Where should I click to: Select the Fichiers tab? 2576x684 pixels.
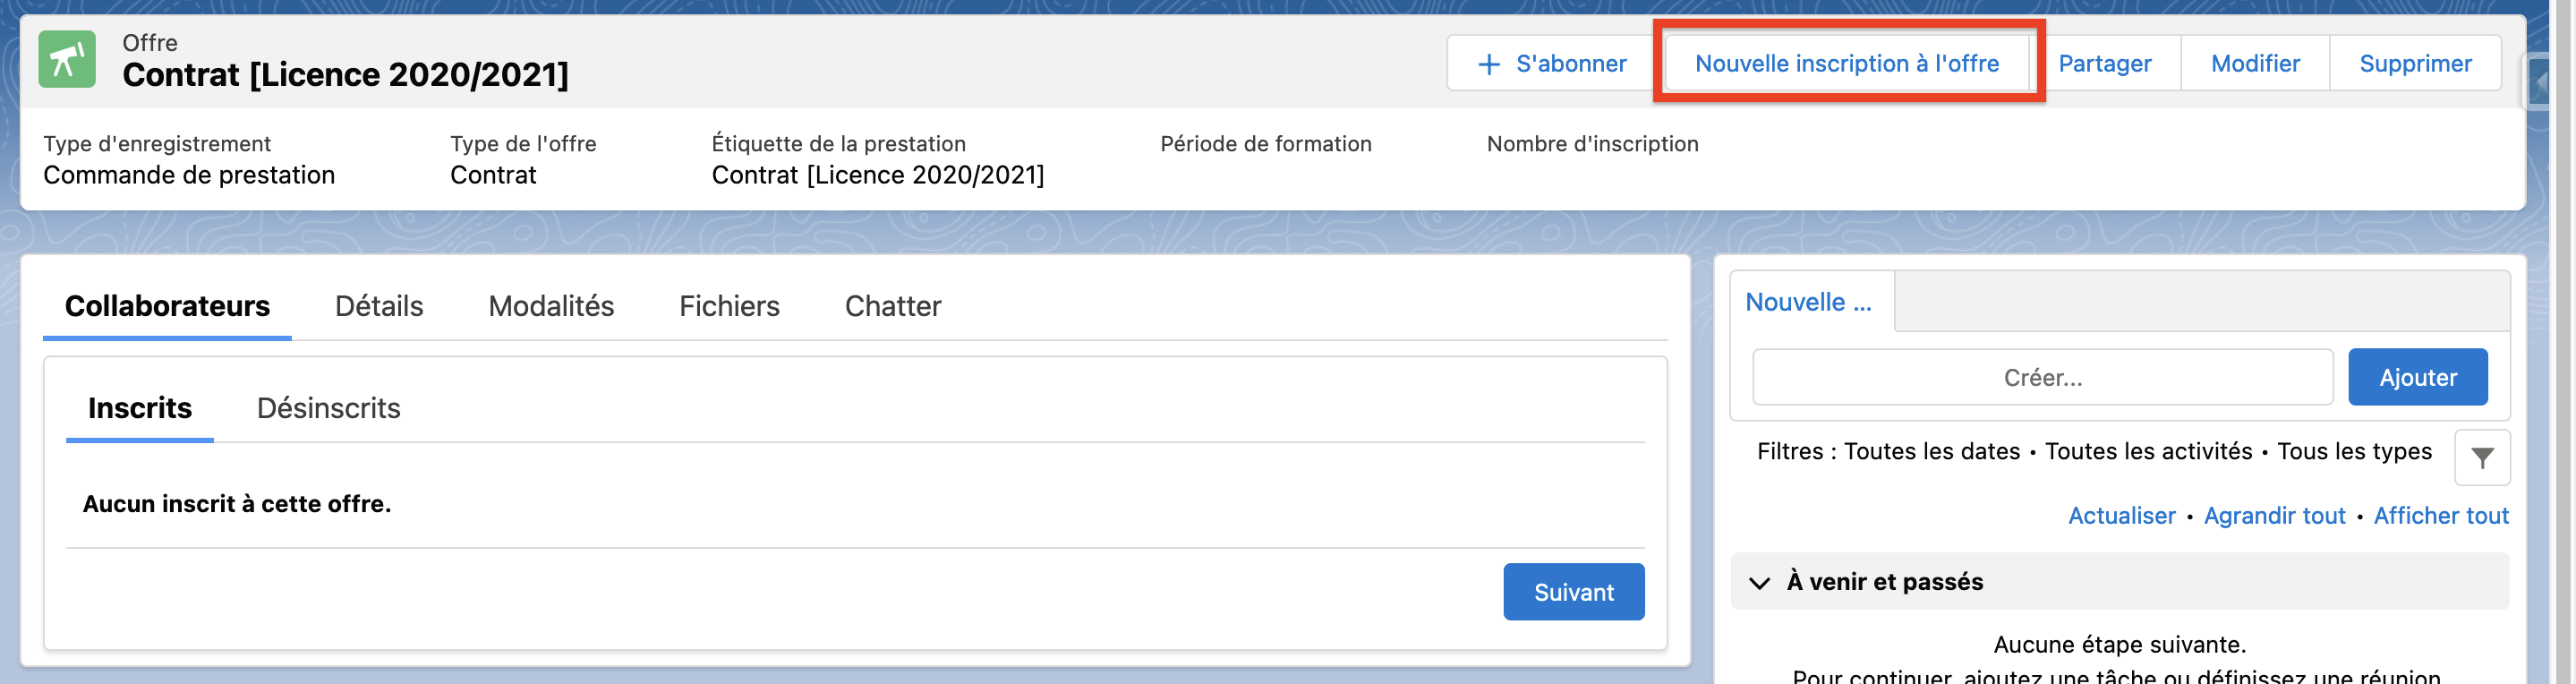729,306
